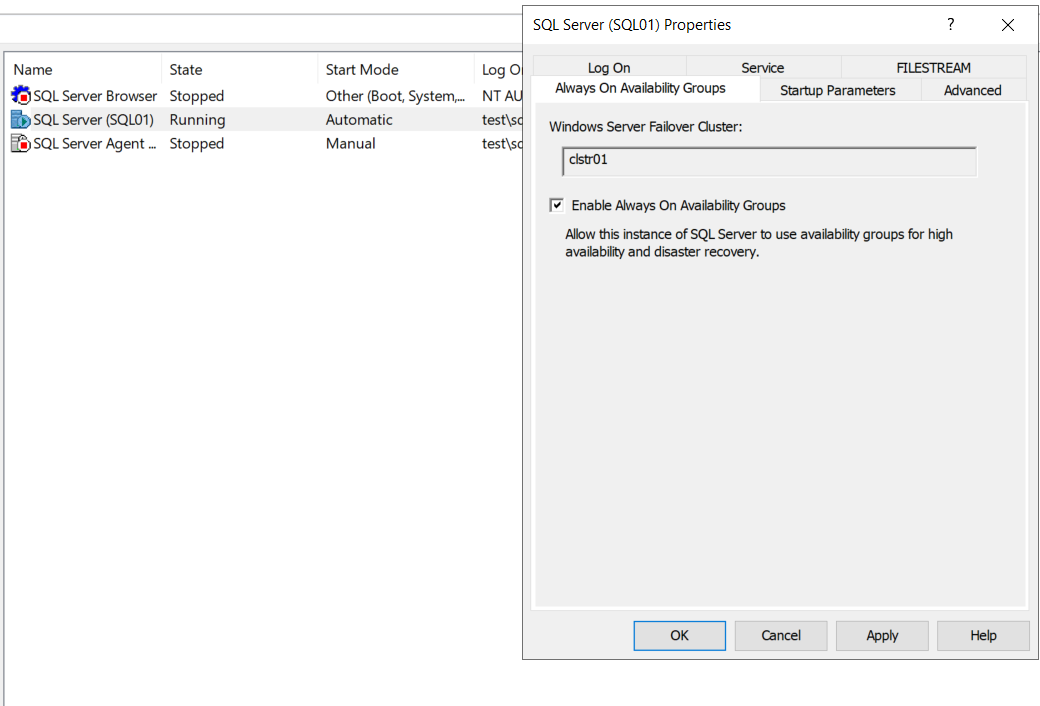1040x706 pixels.
Task: Select the SQL Server Agent row name
Action: click(x=95, y=143)
